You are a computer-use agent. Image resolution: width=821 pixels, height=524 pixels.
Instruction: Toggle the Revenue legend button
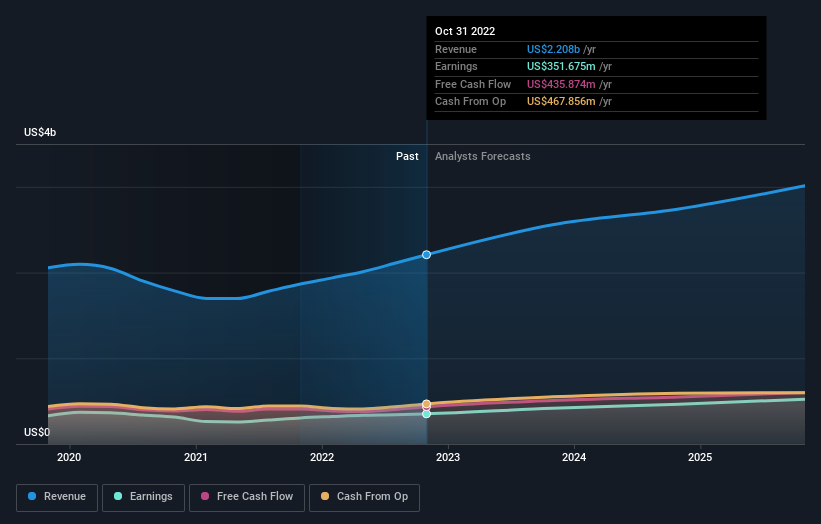click(57, 497)
